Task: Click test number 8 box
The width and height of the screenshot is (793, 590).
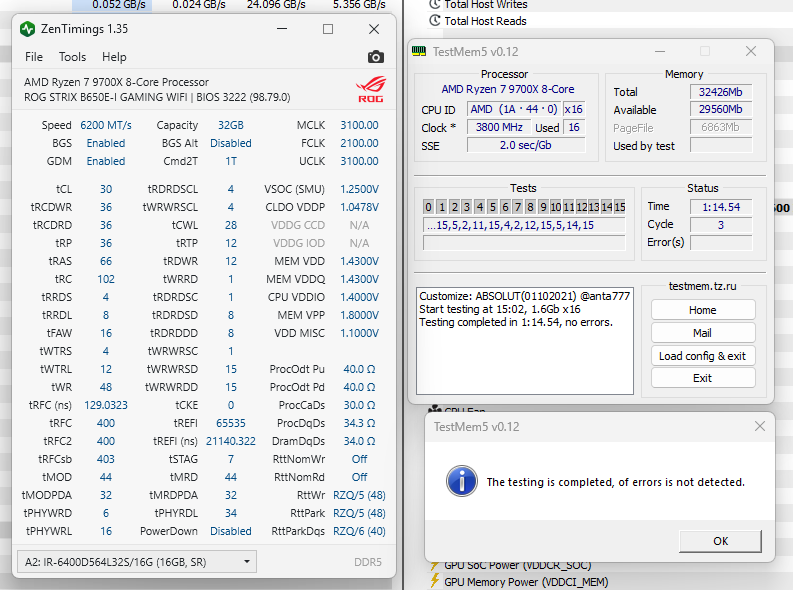Action: point(530,206)
